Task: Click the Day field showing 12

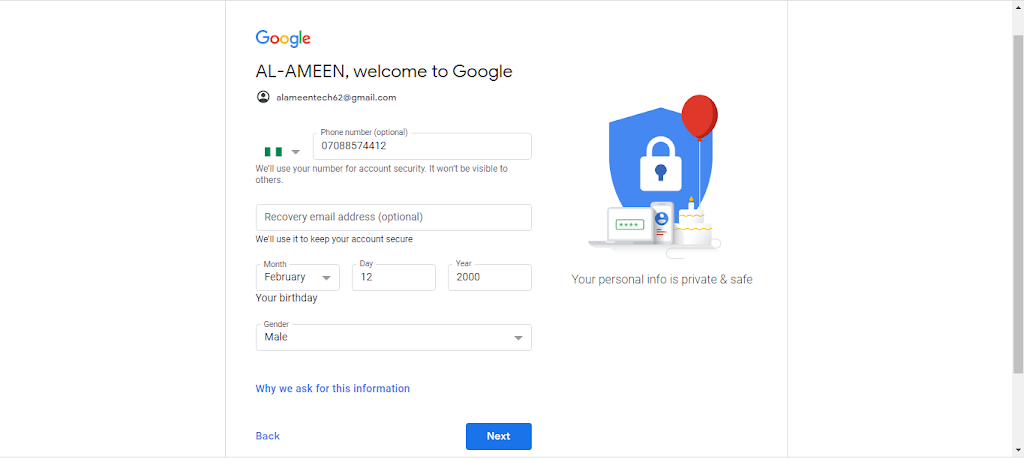Action: 394,277
